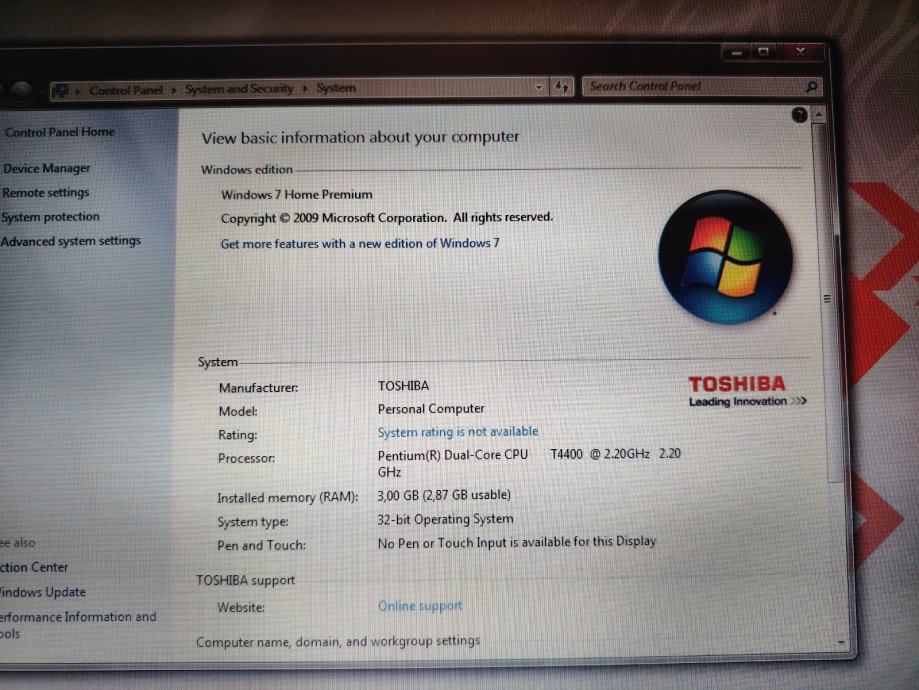
Task: Open Performance Information and Tools link
Action: (78, 625)
